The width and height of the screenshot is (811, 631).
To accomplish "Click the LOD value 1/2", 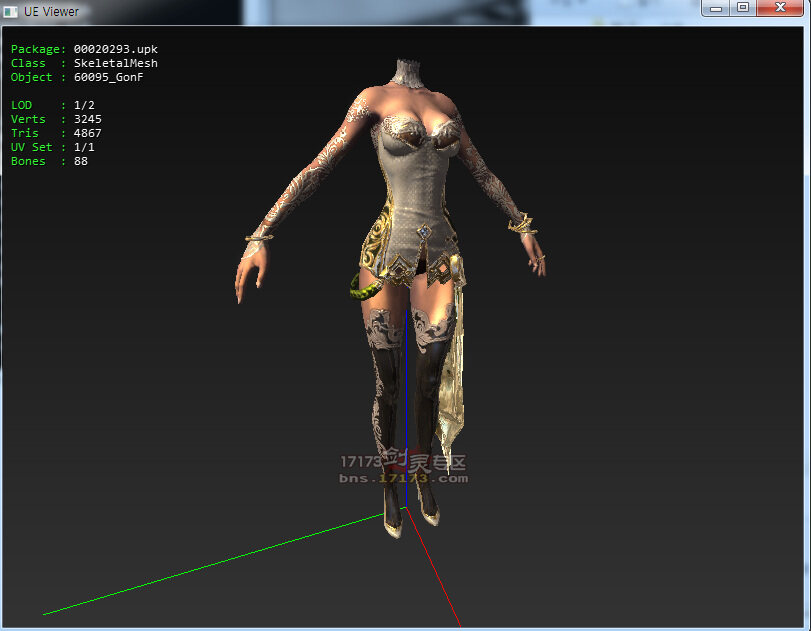I will coord(84,105).
